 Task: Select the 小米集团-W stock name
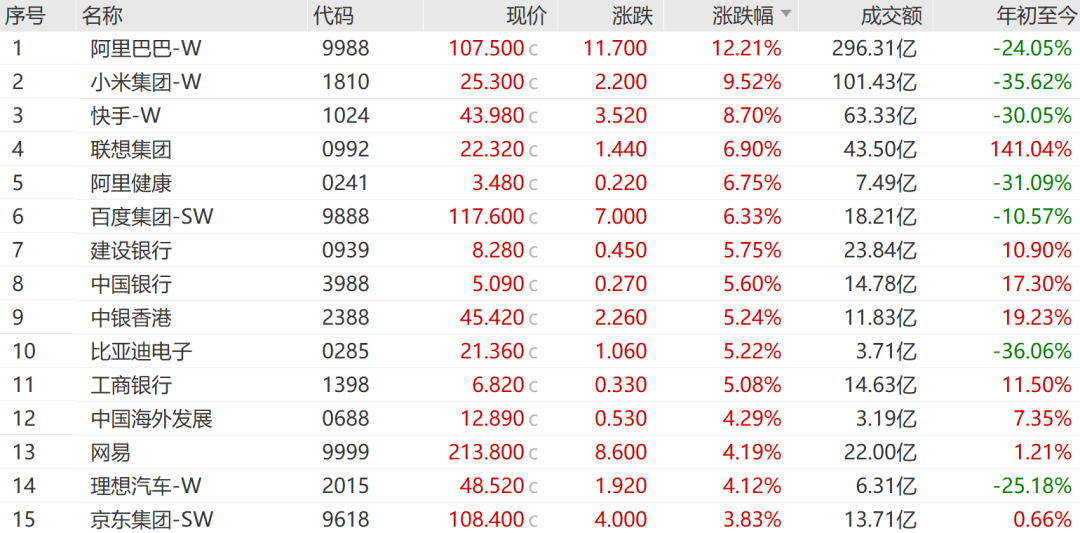[x=146, y=82]
